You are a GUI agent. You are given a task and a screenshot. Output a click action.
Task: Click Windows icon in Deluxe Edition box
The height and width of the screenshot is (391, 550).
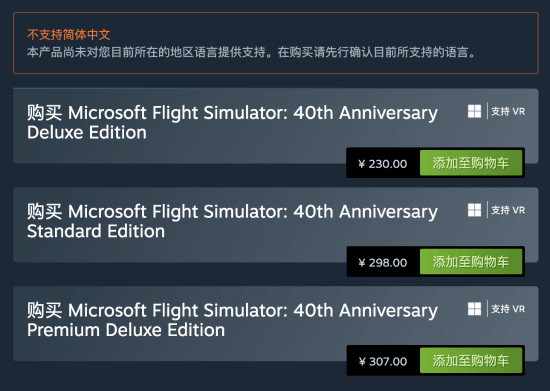click(x=474, y=112)
